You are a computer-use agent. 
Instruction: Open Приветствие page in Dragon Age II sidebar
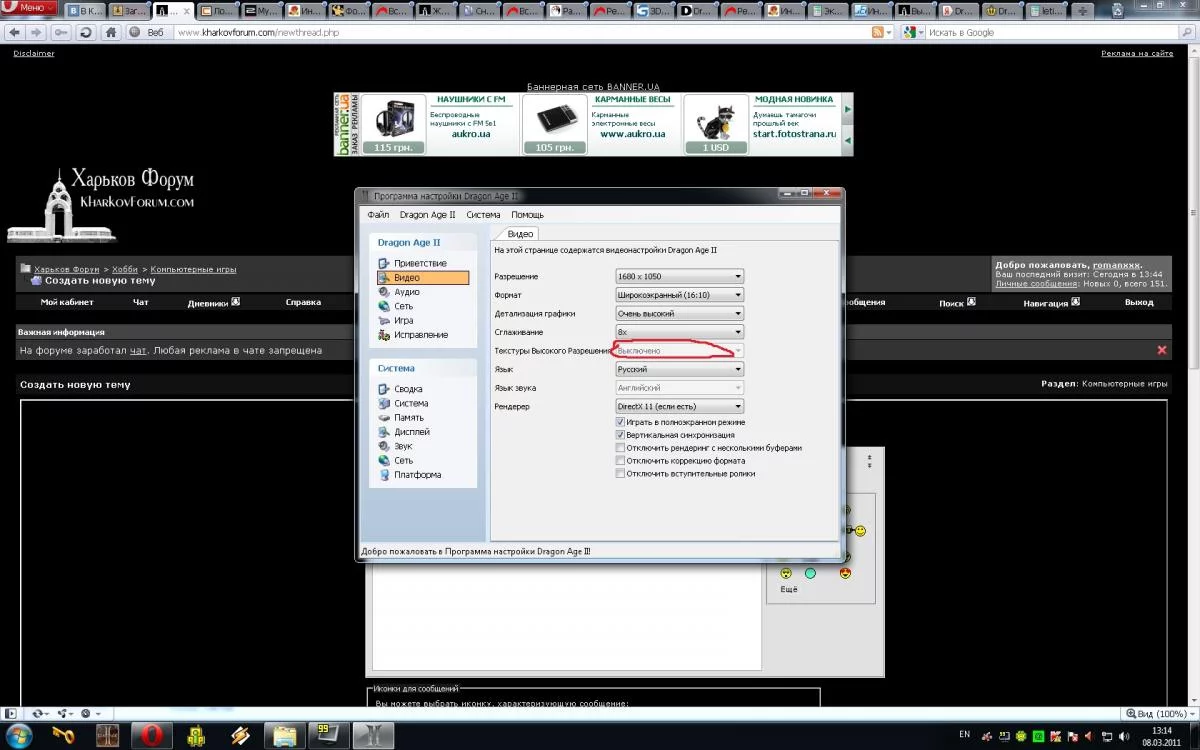click(420, 263)
